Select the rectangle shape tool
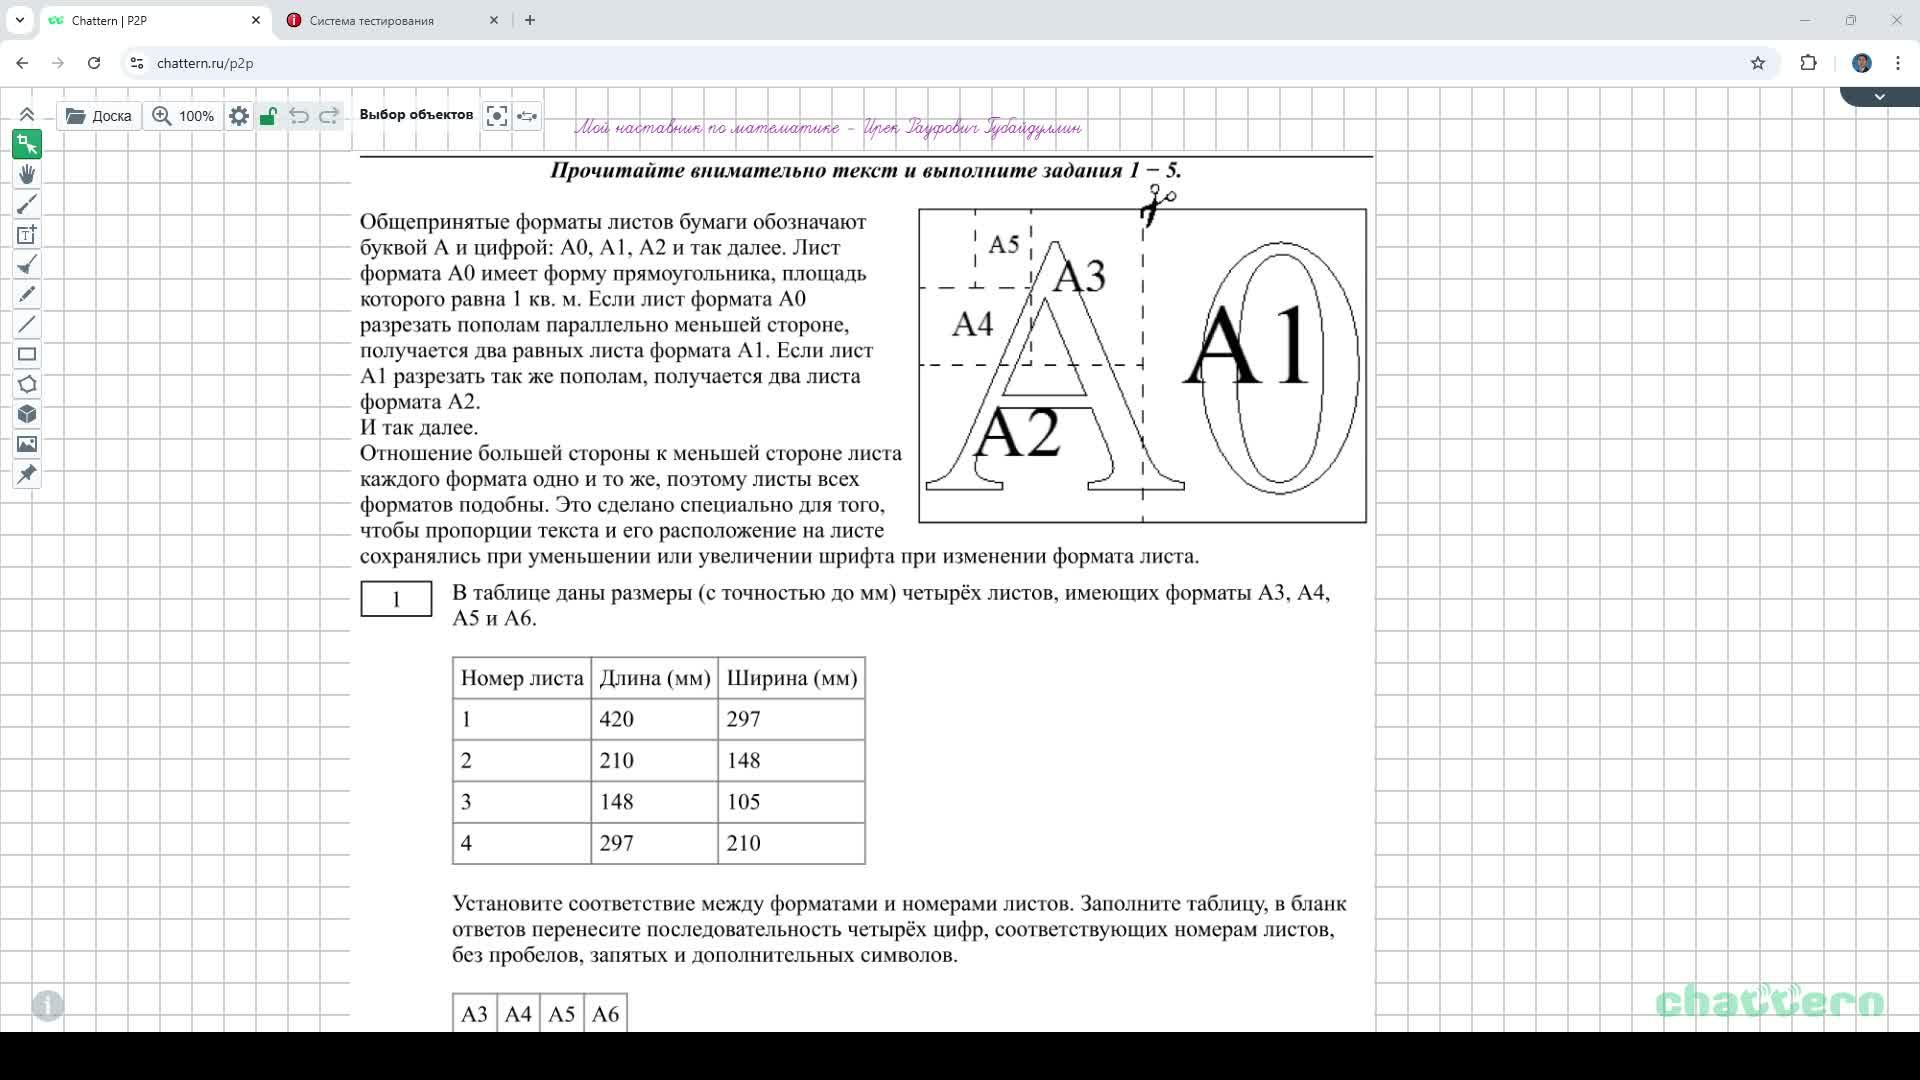 pos(27,355)
